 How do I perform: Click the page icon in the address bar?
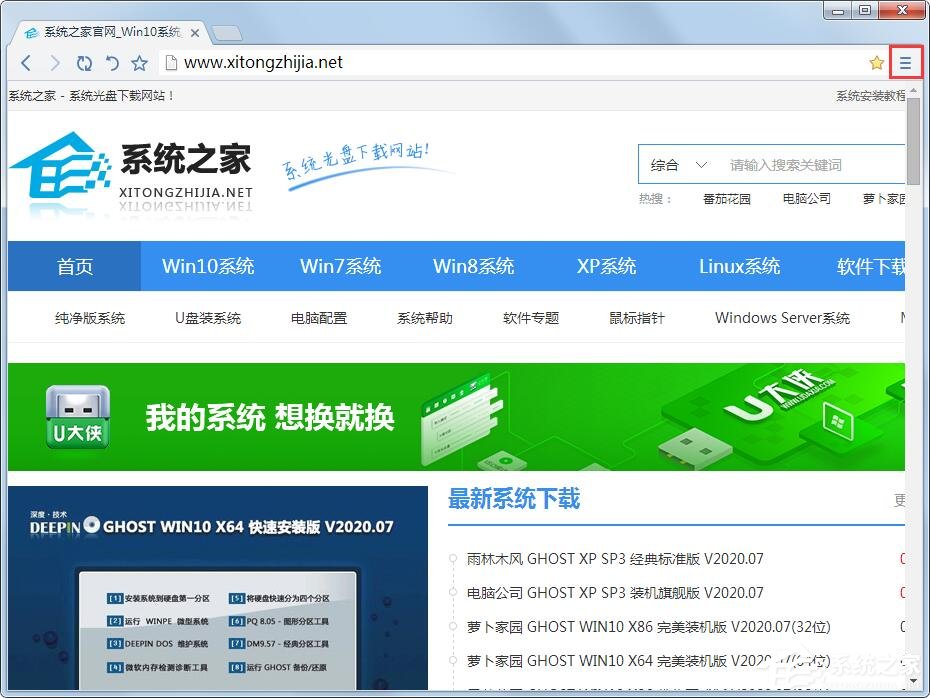tap(170, 62)
